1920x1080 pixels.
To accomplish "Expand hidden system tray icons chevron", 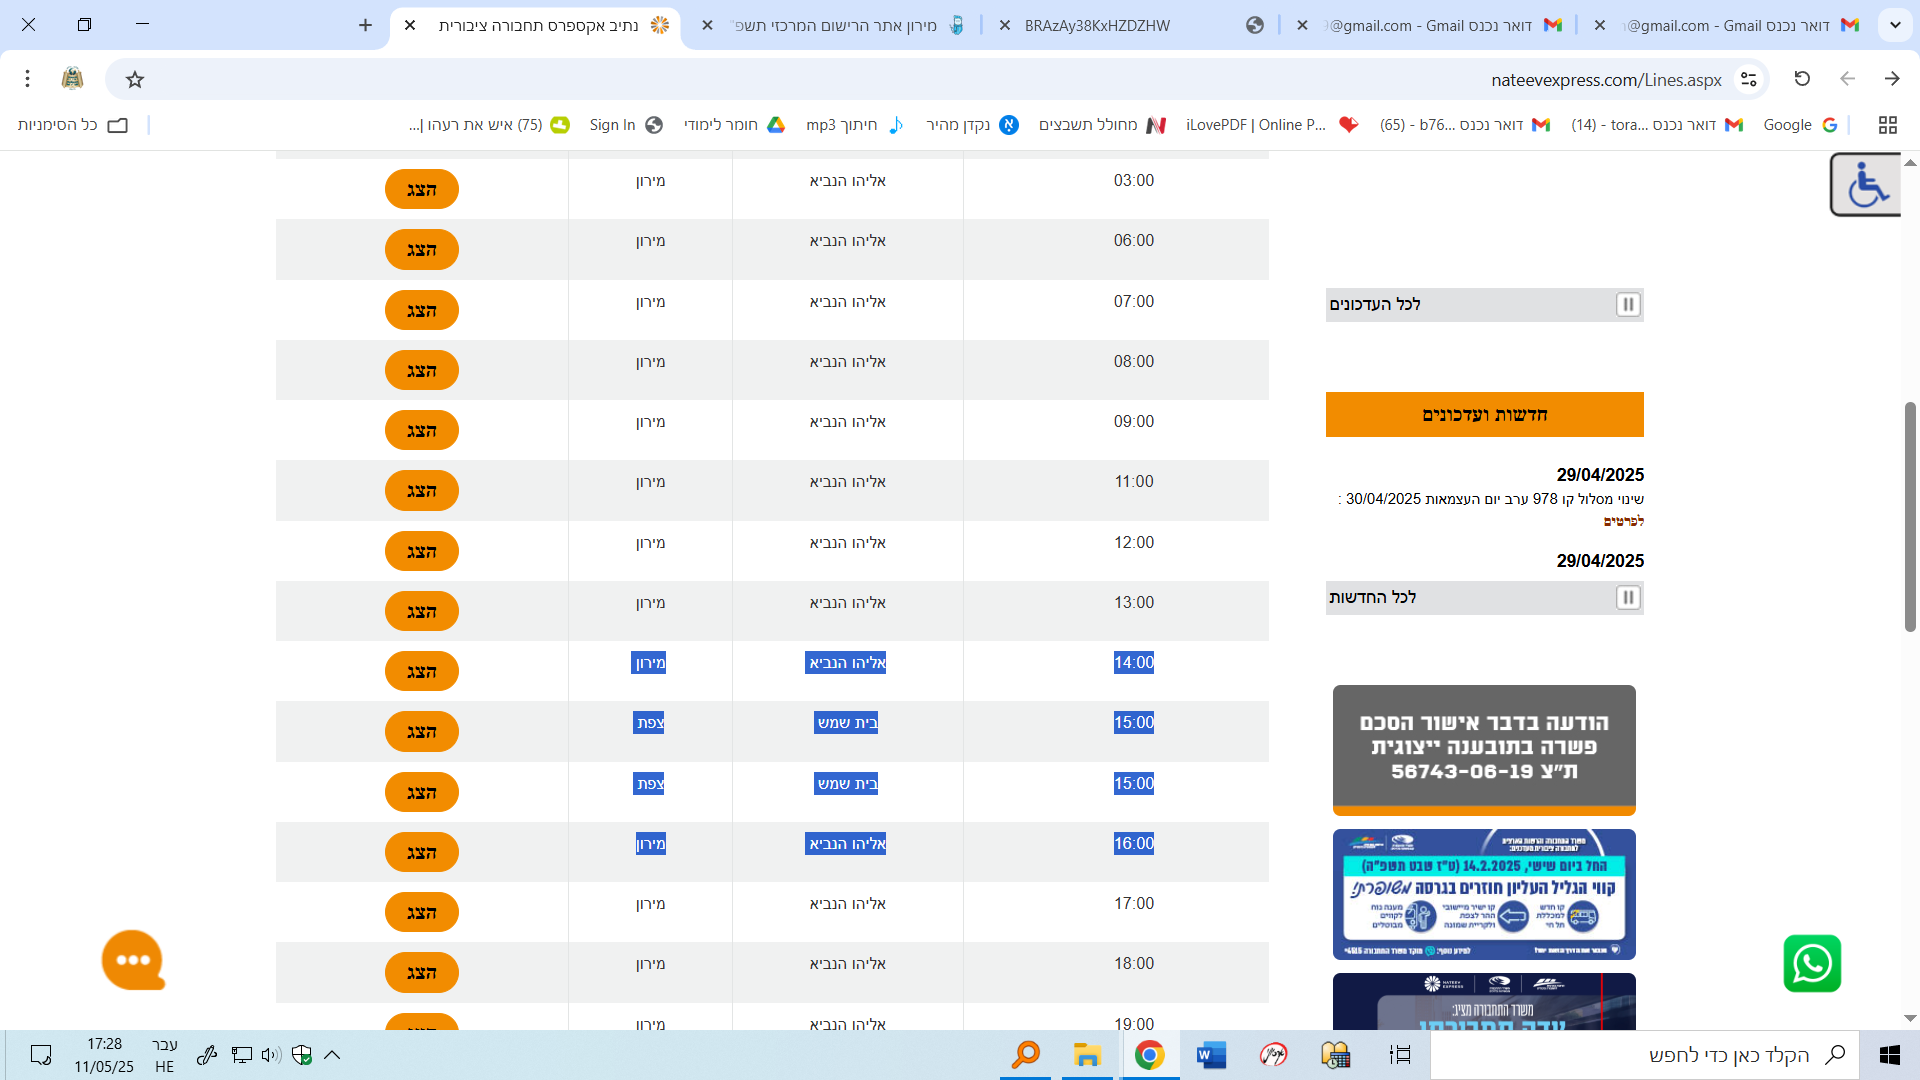I will pyautogui.click(x=332, y=1055).
